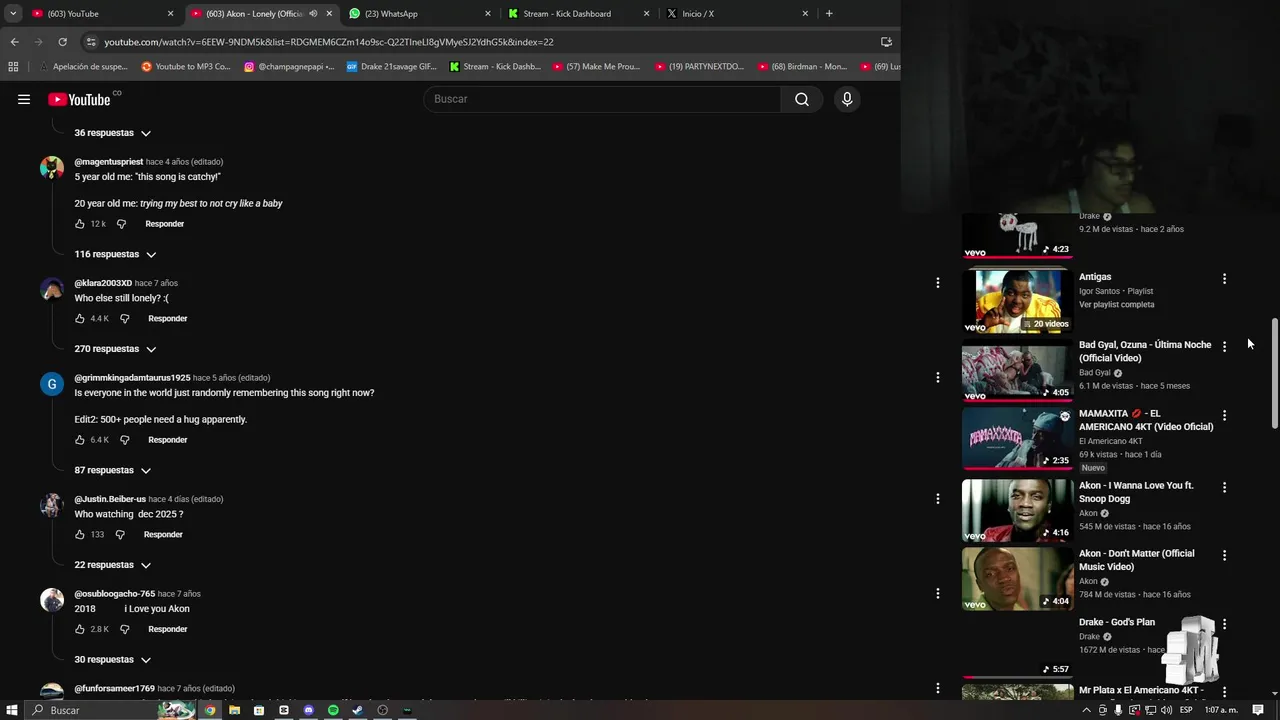Like @magentuspriest's comment
Viewport: 1280px width, 720px height.
(x=80, y=224)
